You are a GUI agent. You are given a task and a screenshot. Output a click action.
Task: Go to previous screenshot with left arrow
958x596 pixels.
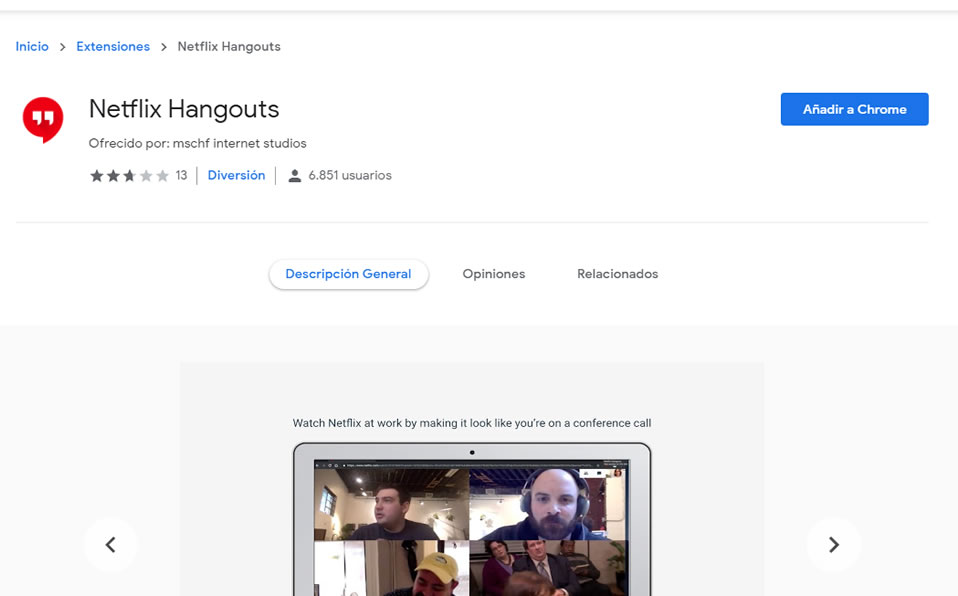click(111, 545)
